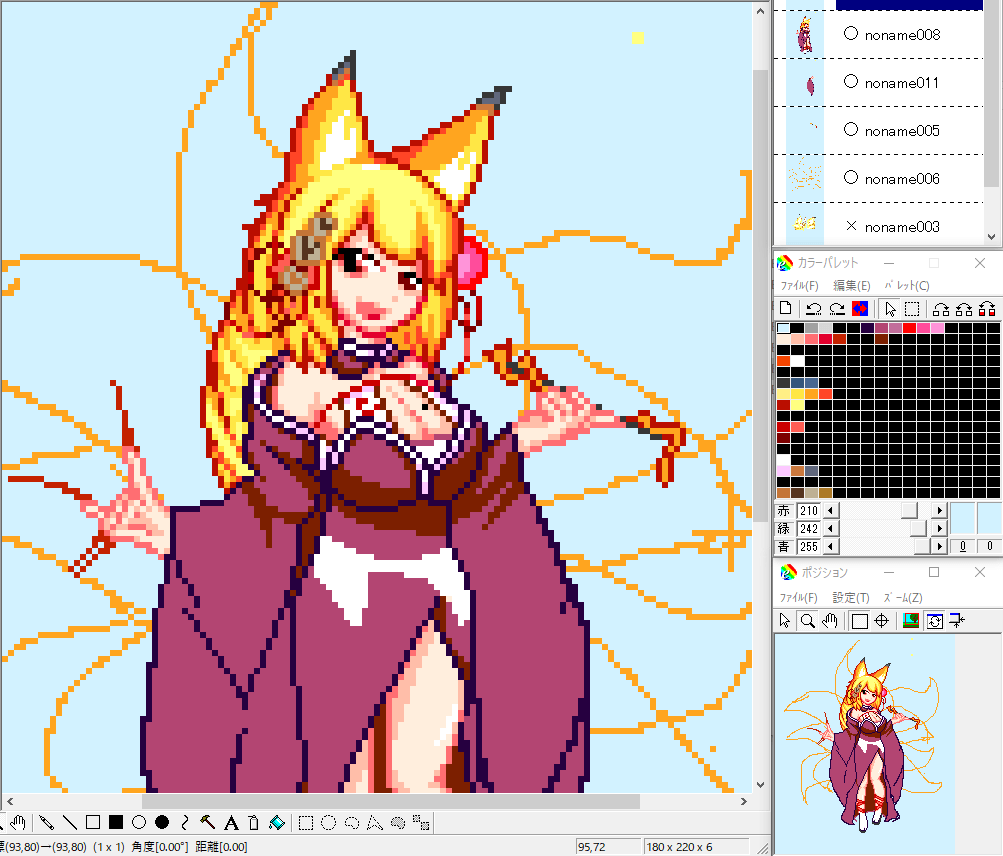Viewport: 1003px width, 856px height.
Task: Open ズーム(Z) menu in Position window
Action: pyautogui.click(x=903, y=598)
